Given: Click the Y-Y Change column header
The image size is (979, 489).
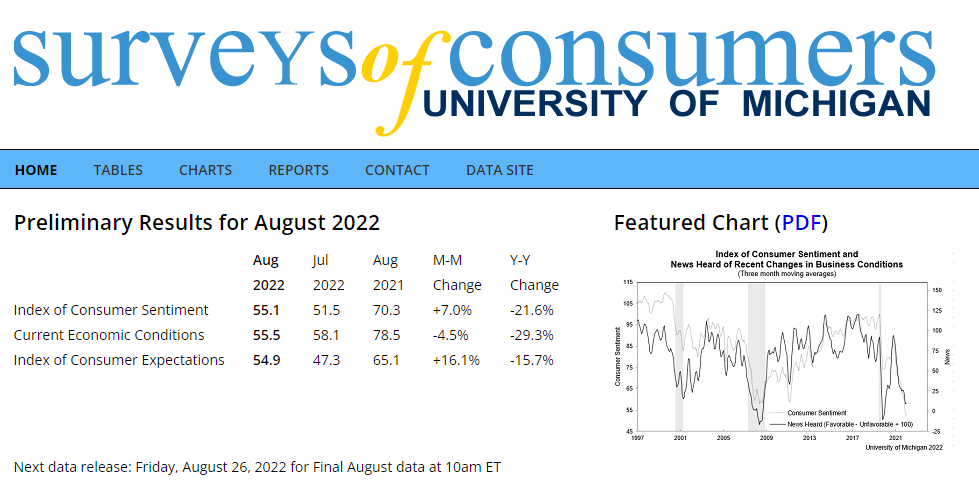Looking at the screenshot, I should [x=534, y=272].
